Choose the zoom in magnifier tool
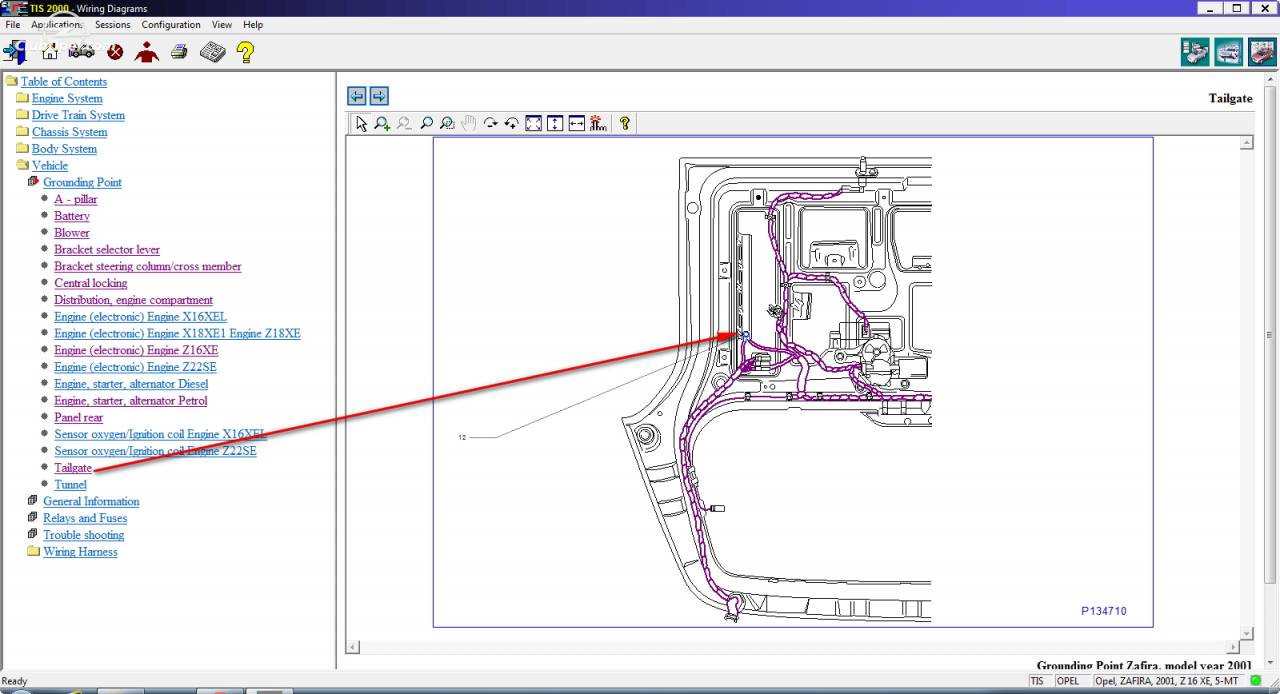 [x=383, y=123]
